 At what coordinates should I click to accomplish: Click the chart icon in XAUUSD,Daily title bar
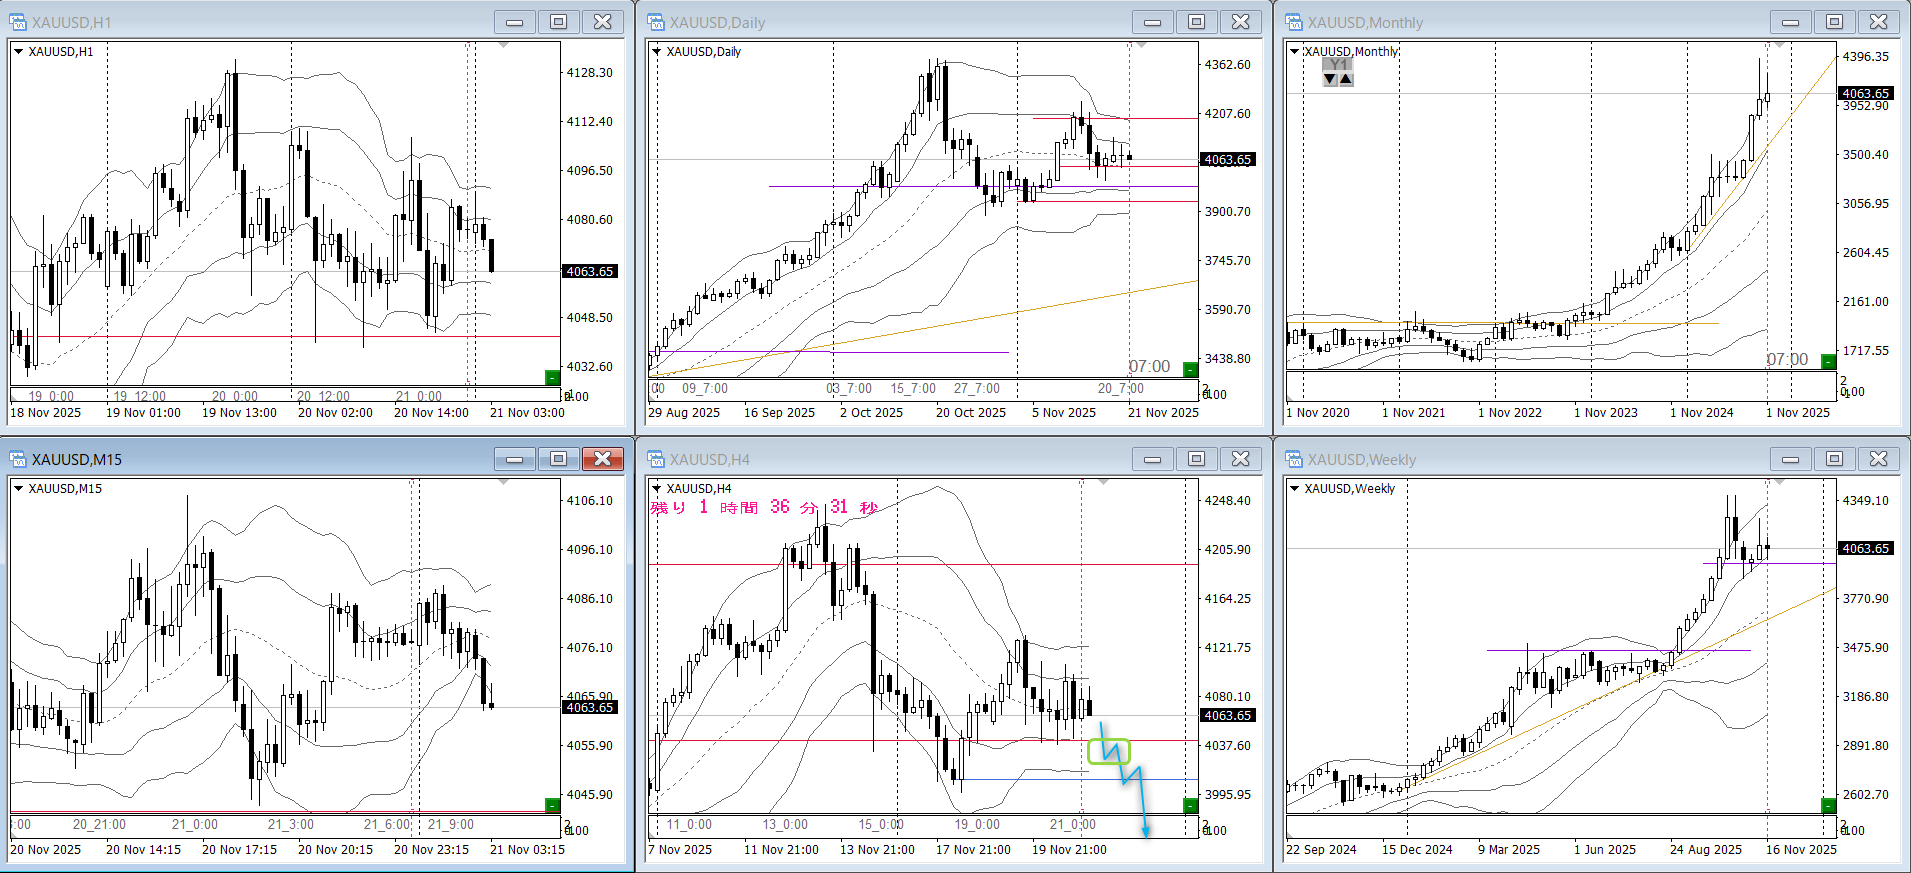pos(656,22)
